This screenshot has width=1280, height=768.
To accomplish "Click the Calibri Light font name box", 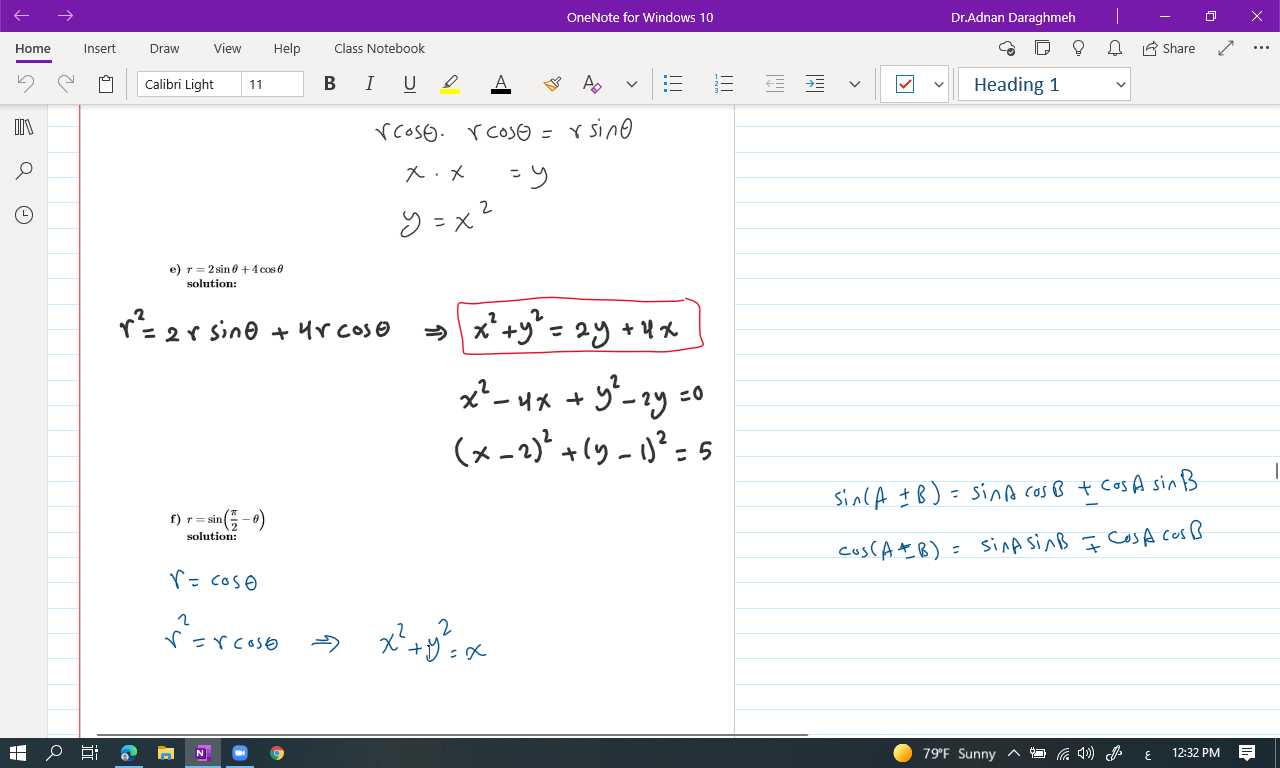I will [x=189, y=84].
